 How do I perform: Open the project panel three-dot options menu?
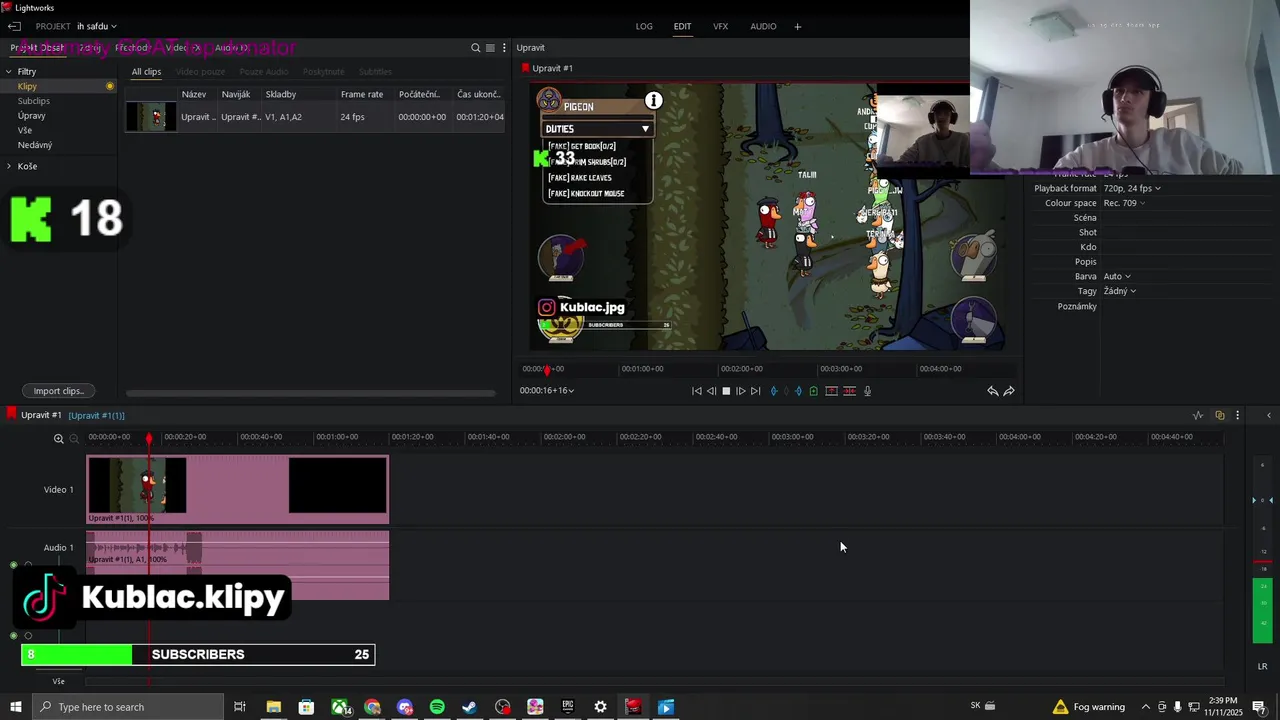pyautogui.click(x=504, y=48)
